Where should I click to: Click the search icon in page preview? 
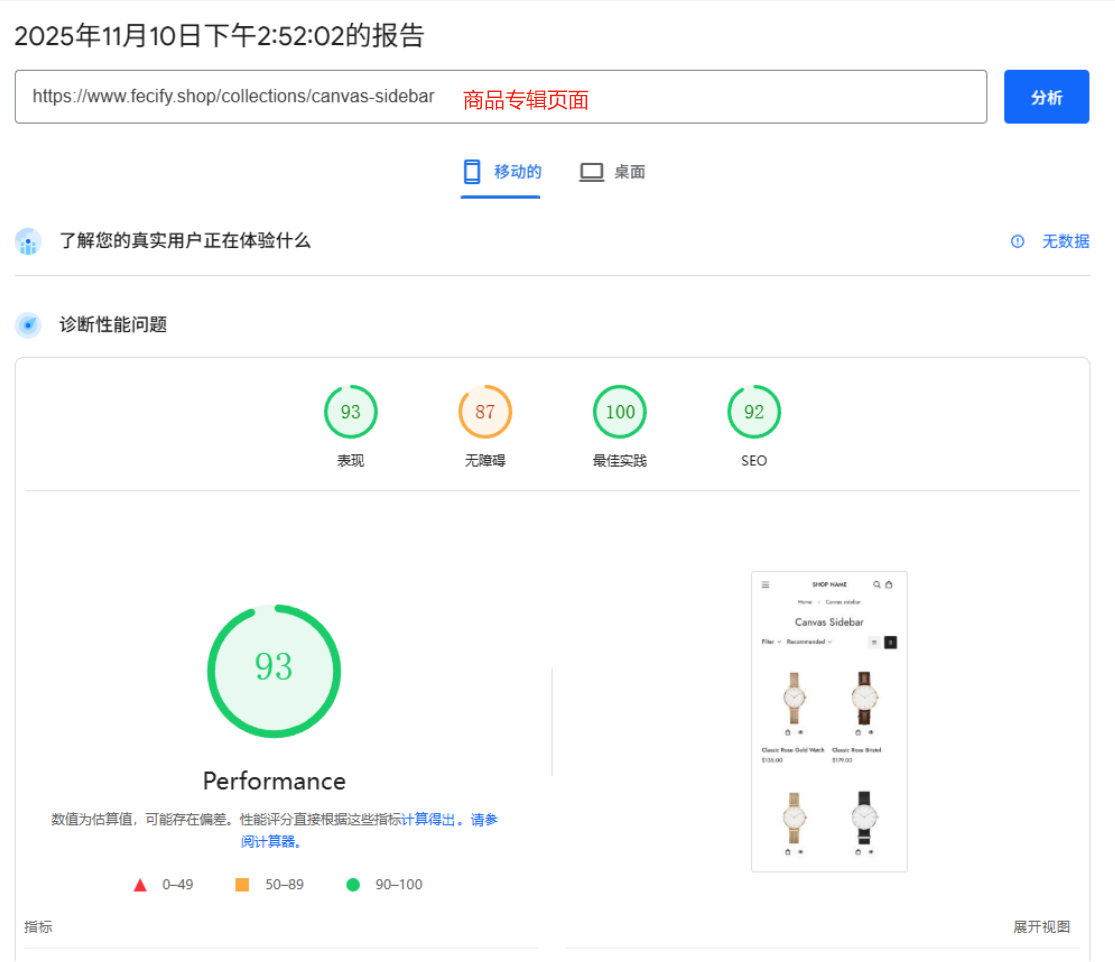pos(877,585)
